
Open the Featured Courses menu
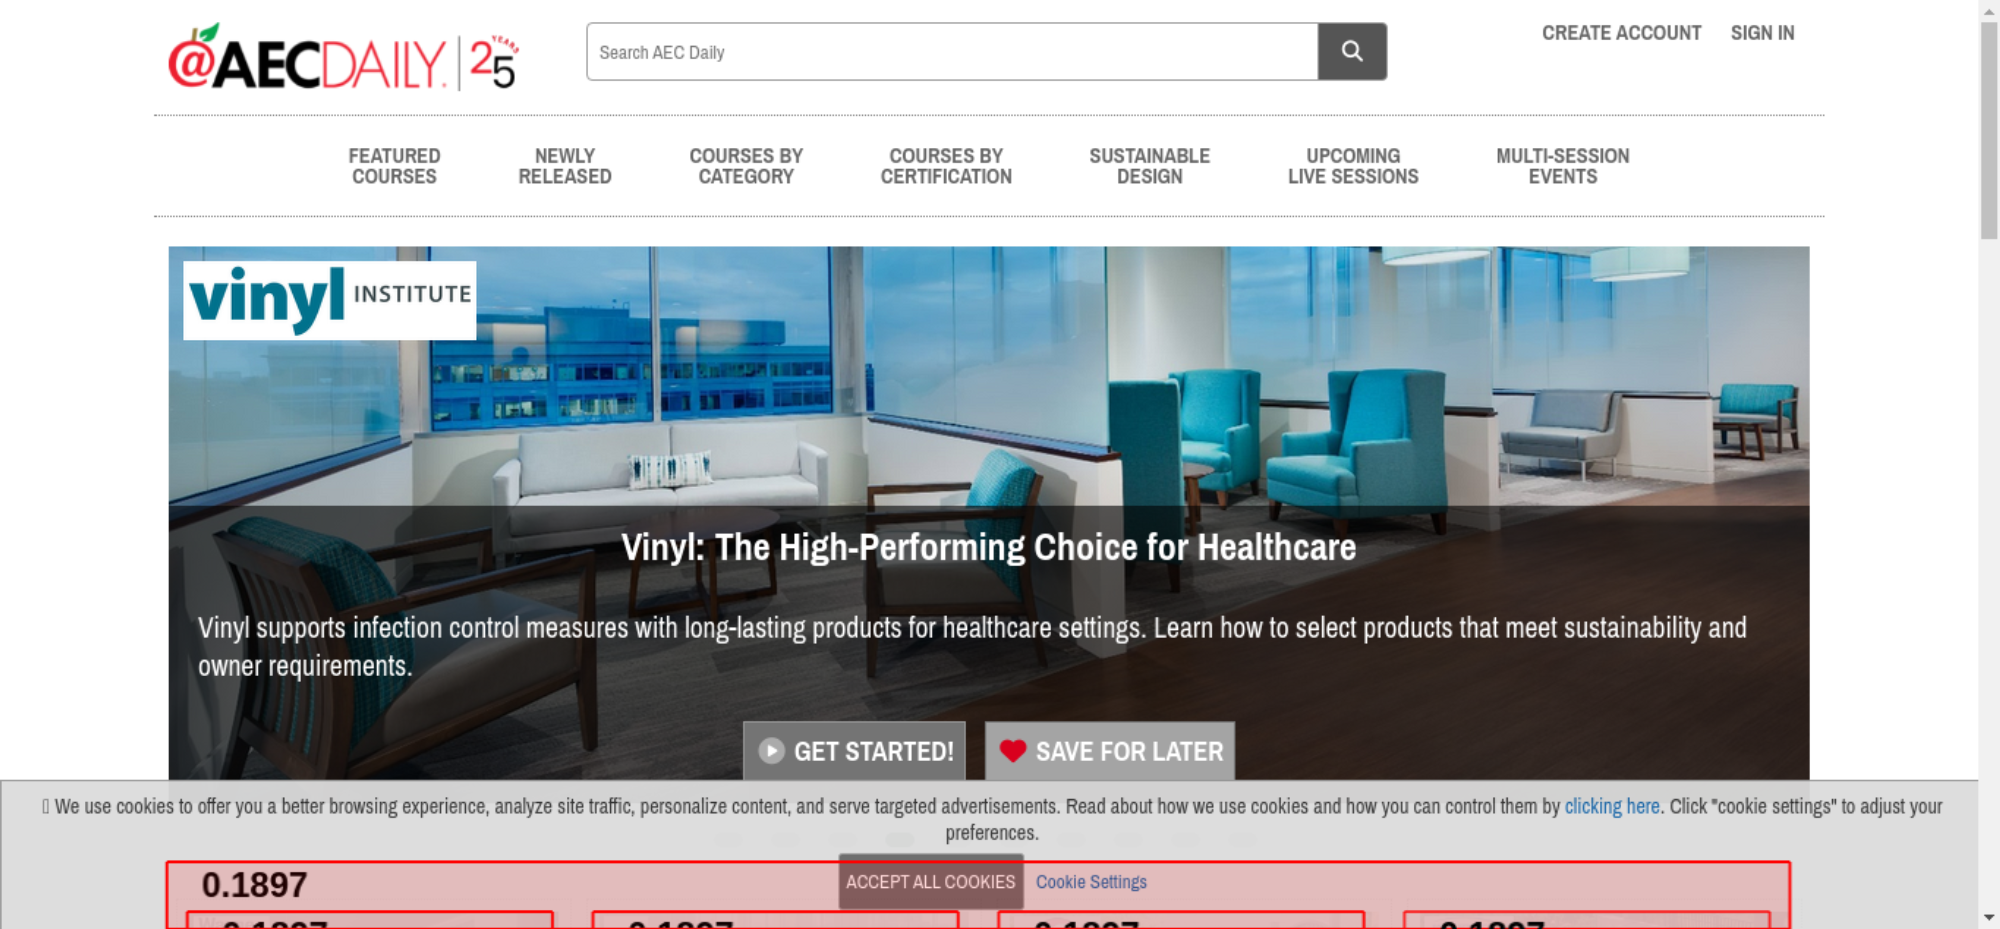(x=394, y=166)
